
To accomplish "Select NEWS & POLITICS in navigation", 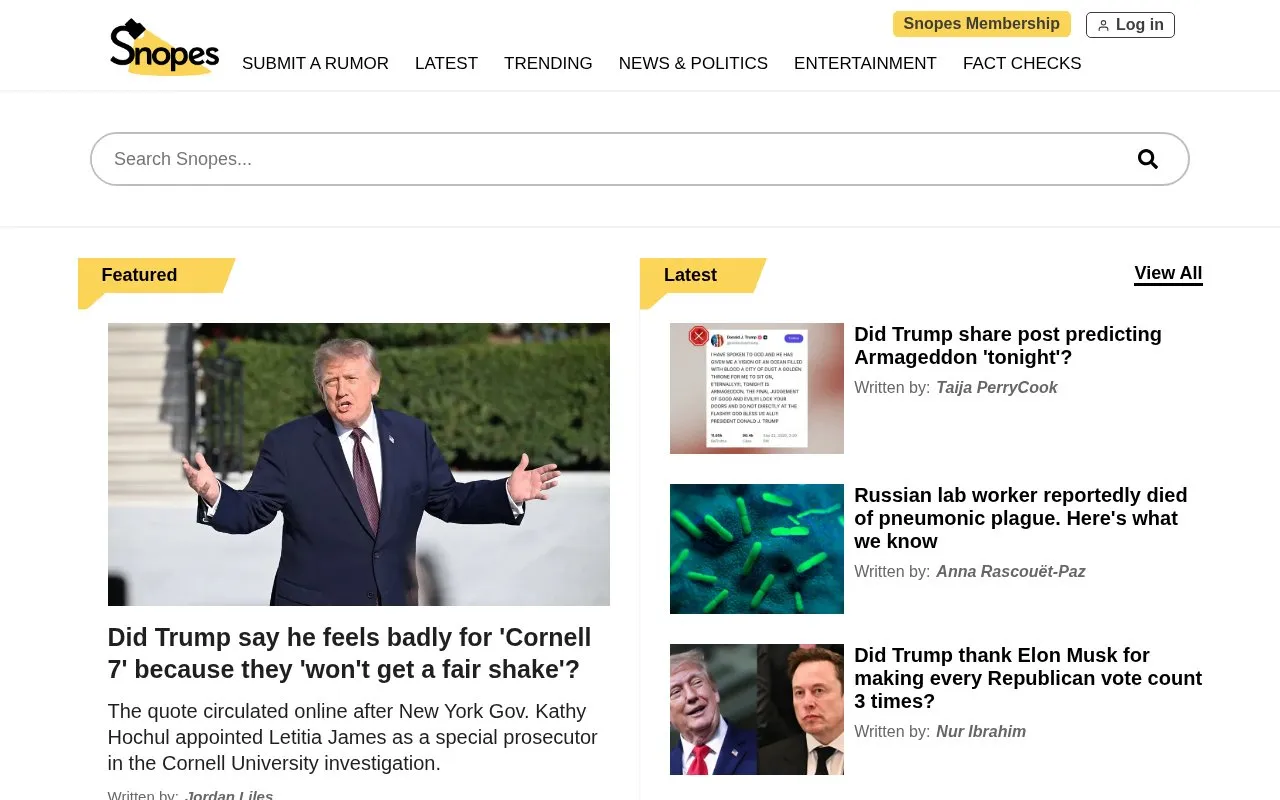I will pos(693,63).
